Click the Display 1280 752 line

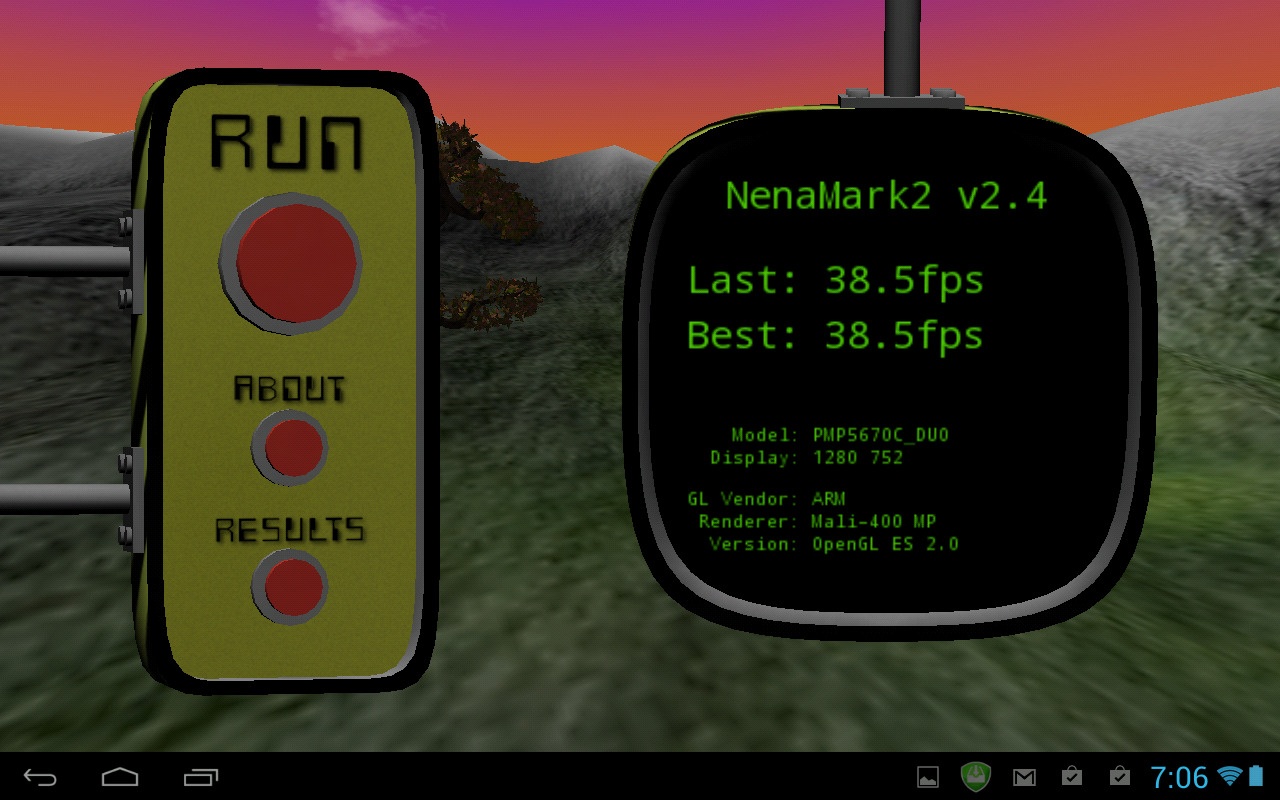click(806, 457)
